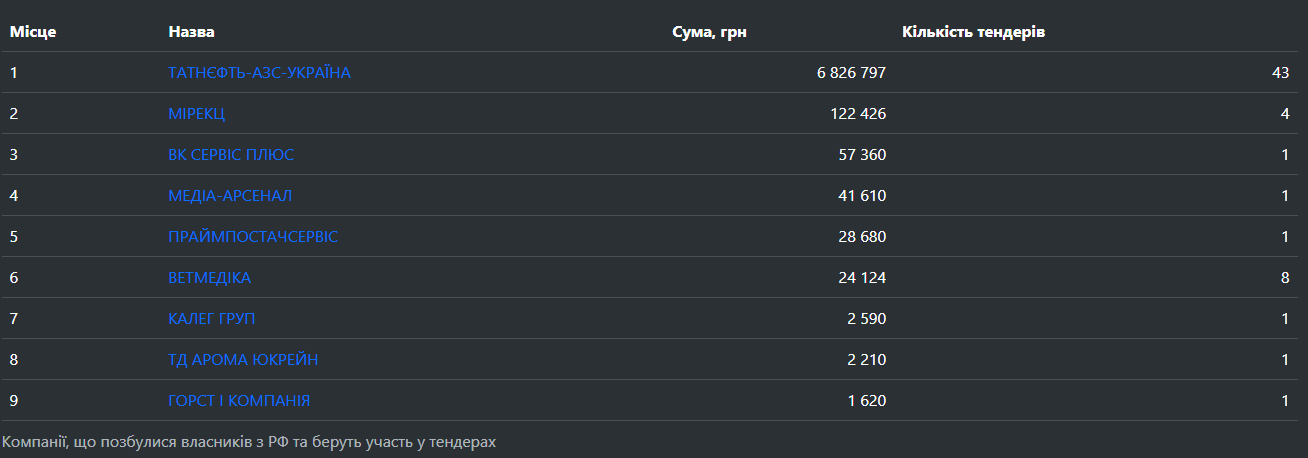Open the МІРЕКЦ company link
This screenshot has height=458, width=1308.
pyautogui.click(x=196, y=114)
